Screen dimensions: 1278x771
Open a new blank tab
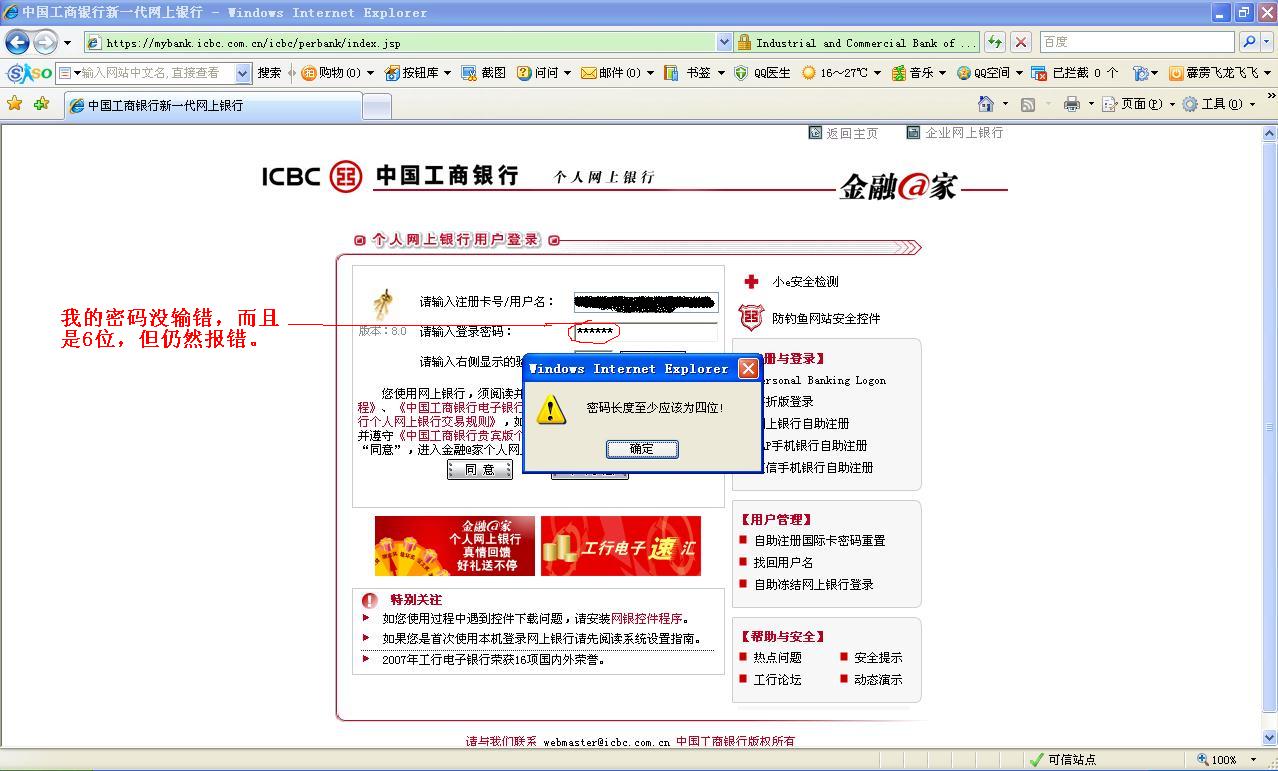pos(376,106)
